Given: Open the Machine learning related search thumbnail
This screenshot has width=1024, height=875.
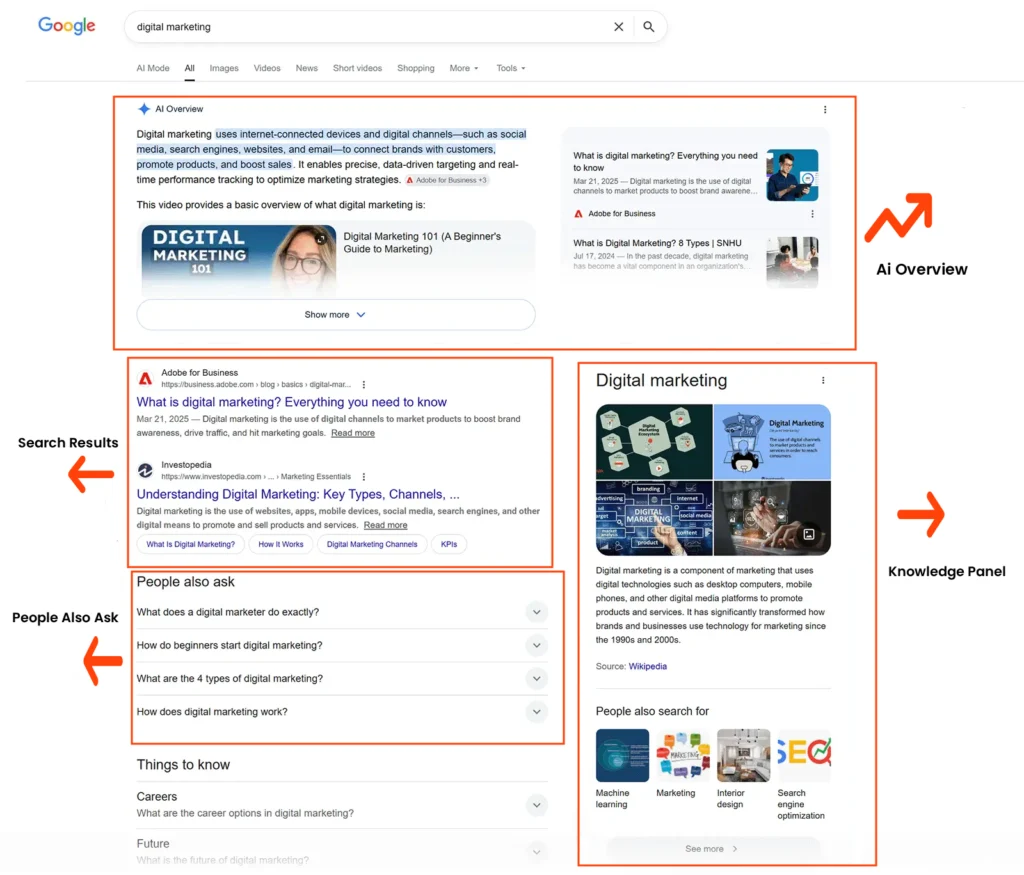Looking at the screenshot, I should (622, 756).
